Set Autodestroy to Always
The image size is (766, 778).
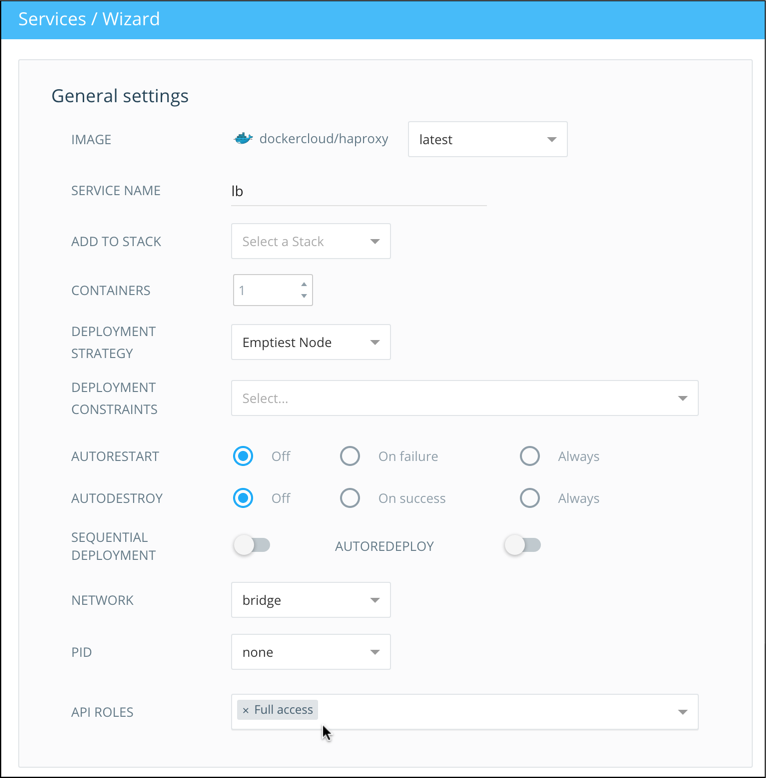tap(530, 498)
